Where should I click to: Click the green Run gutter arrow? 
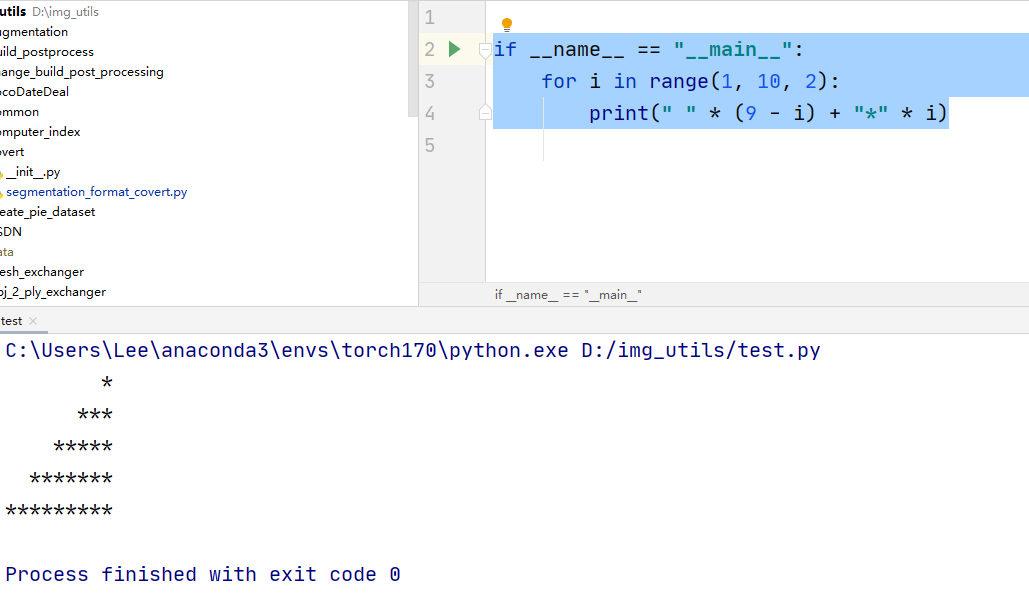pos(454,49)
